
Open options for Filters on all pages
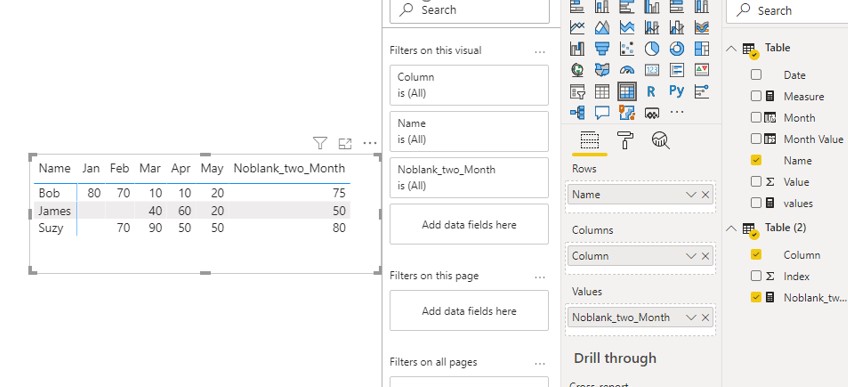click(x=539, y=364)
